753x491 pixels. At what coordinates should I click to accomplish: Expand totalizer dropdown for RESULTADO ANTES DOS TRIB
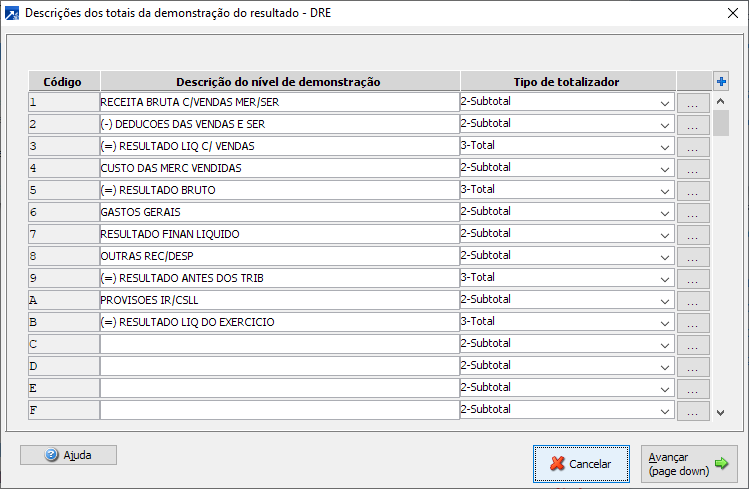[665, 278]
